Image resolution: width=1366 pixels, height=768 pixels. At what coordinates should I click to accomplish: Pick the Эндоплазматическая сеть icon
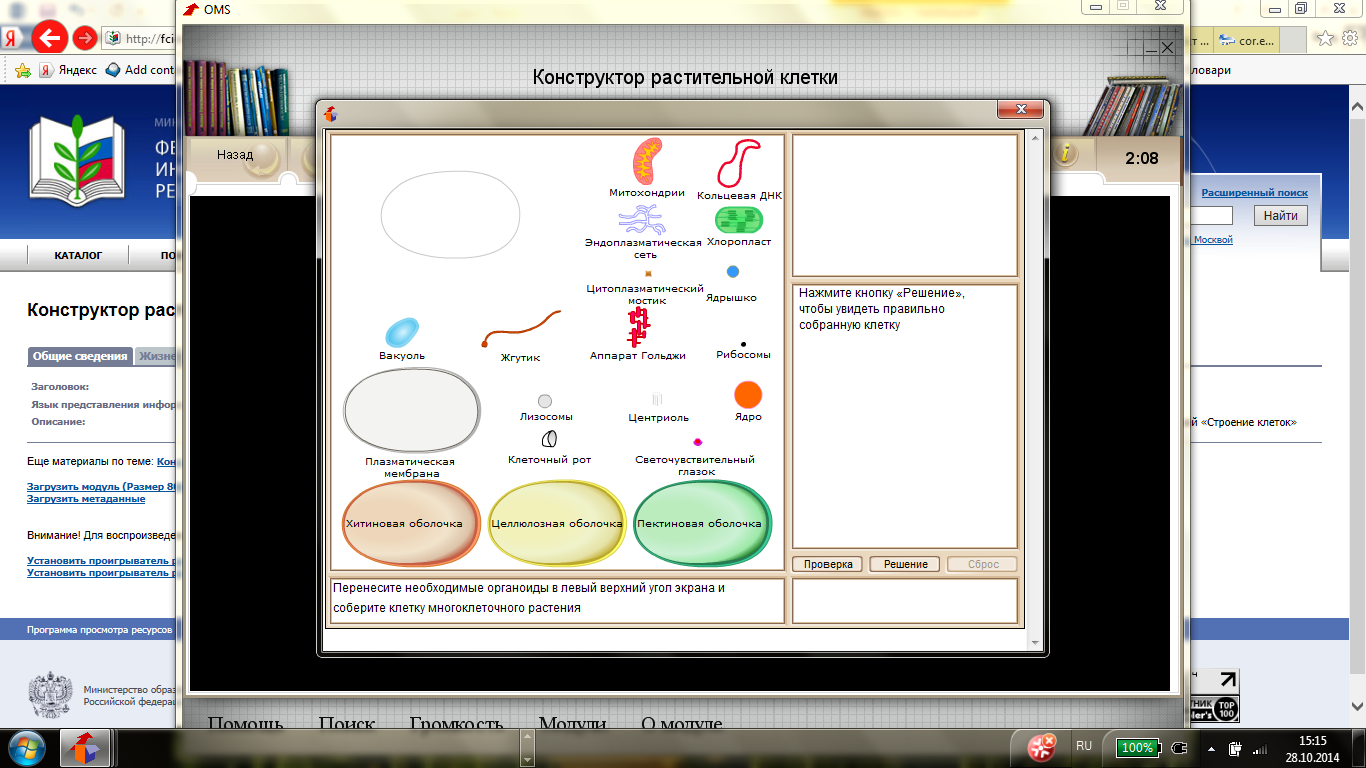coord(641,219)
